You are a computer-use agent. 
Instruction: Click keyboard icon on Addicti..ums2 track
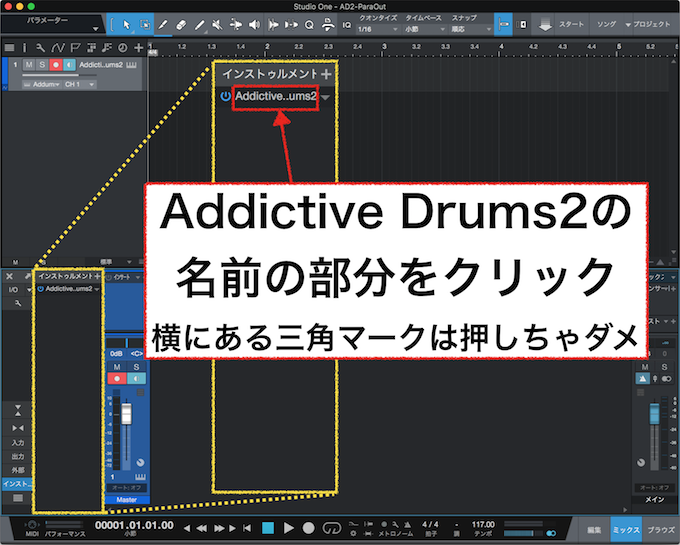(131, 65)
